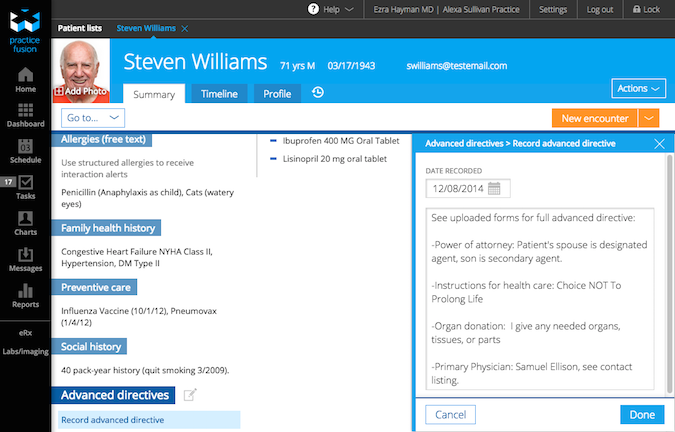Image resolution: width=675 pixels, height=432 pixels.
Task: Go to Home in sidebar
Action: coord(25,80)
